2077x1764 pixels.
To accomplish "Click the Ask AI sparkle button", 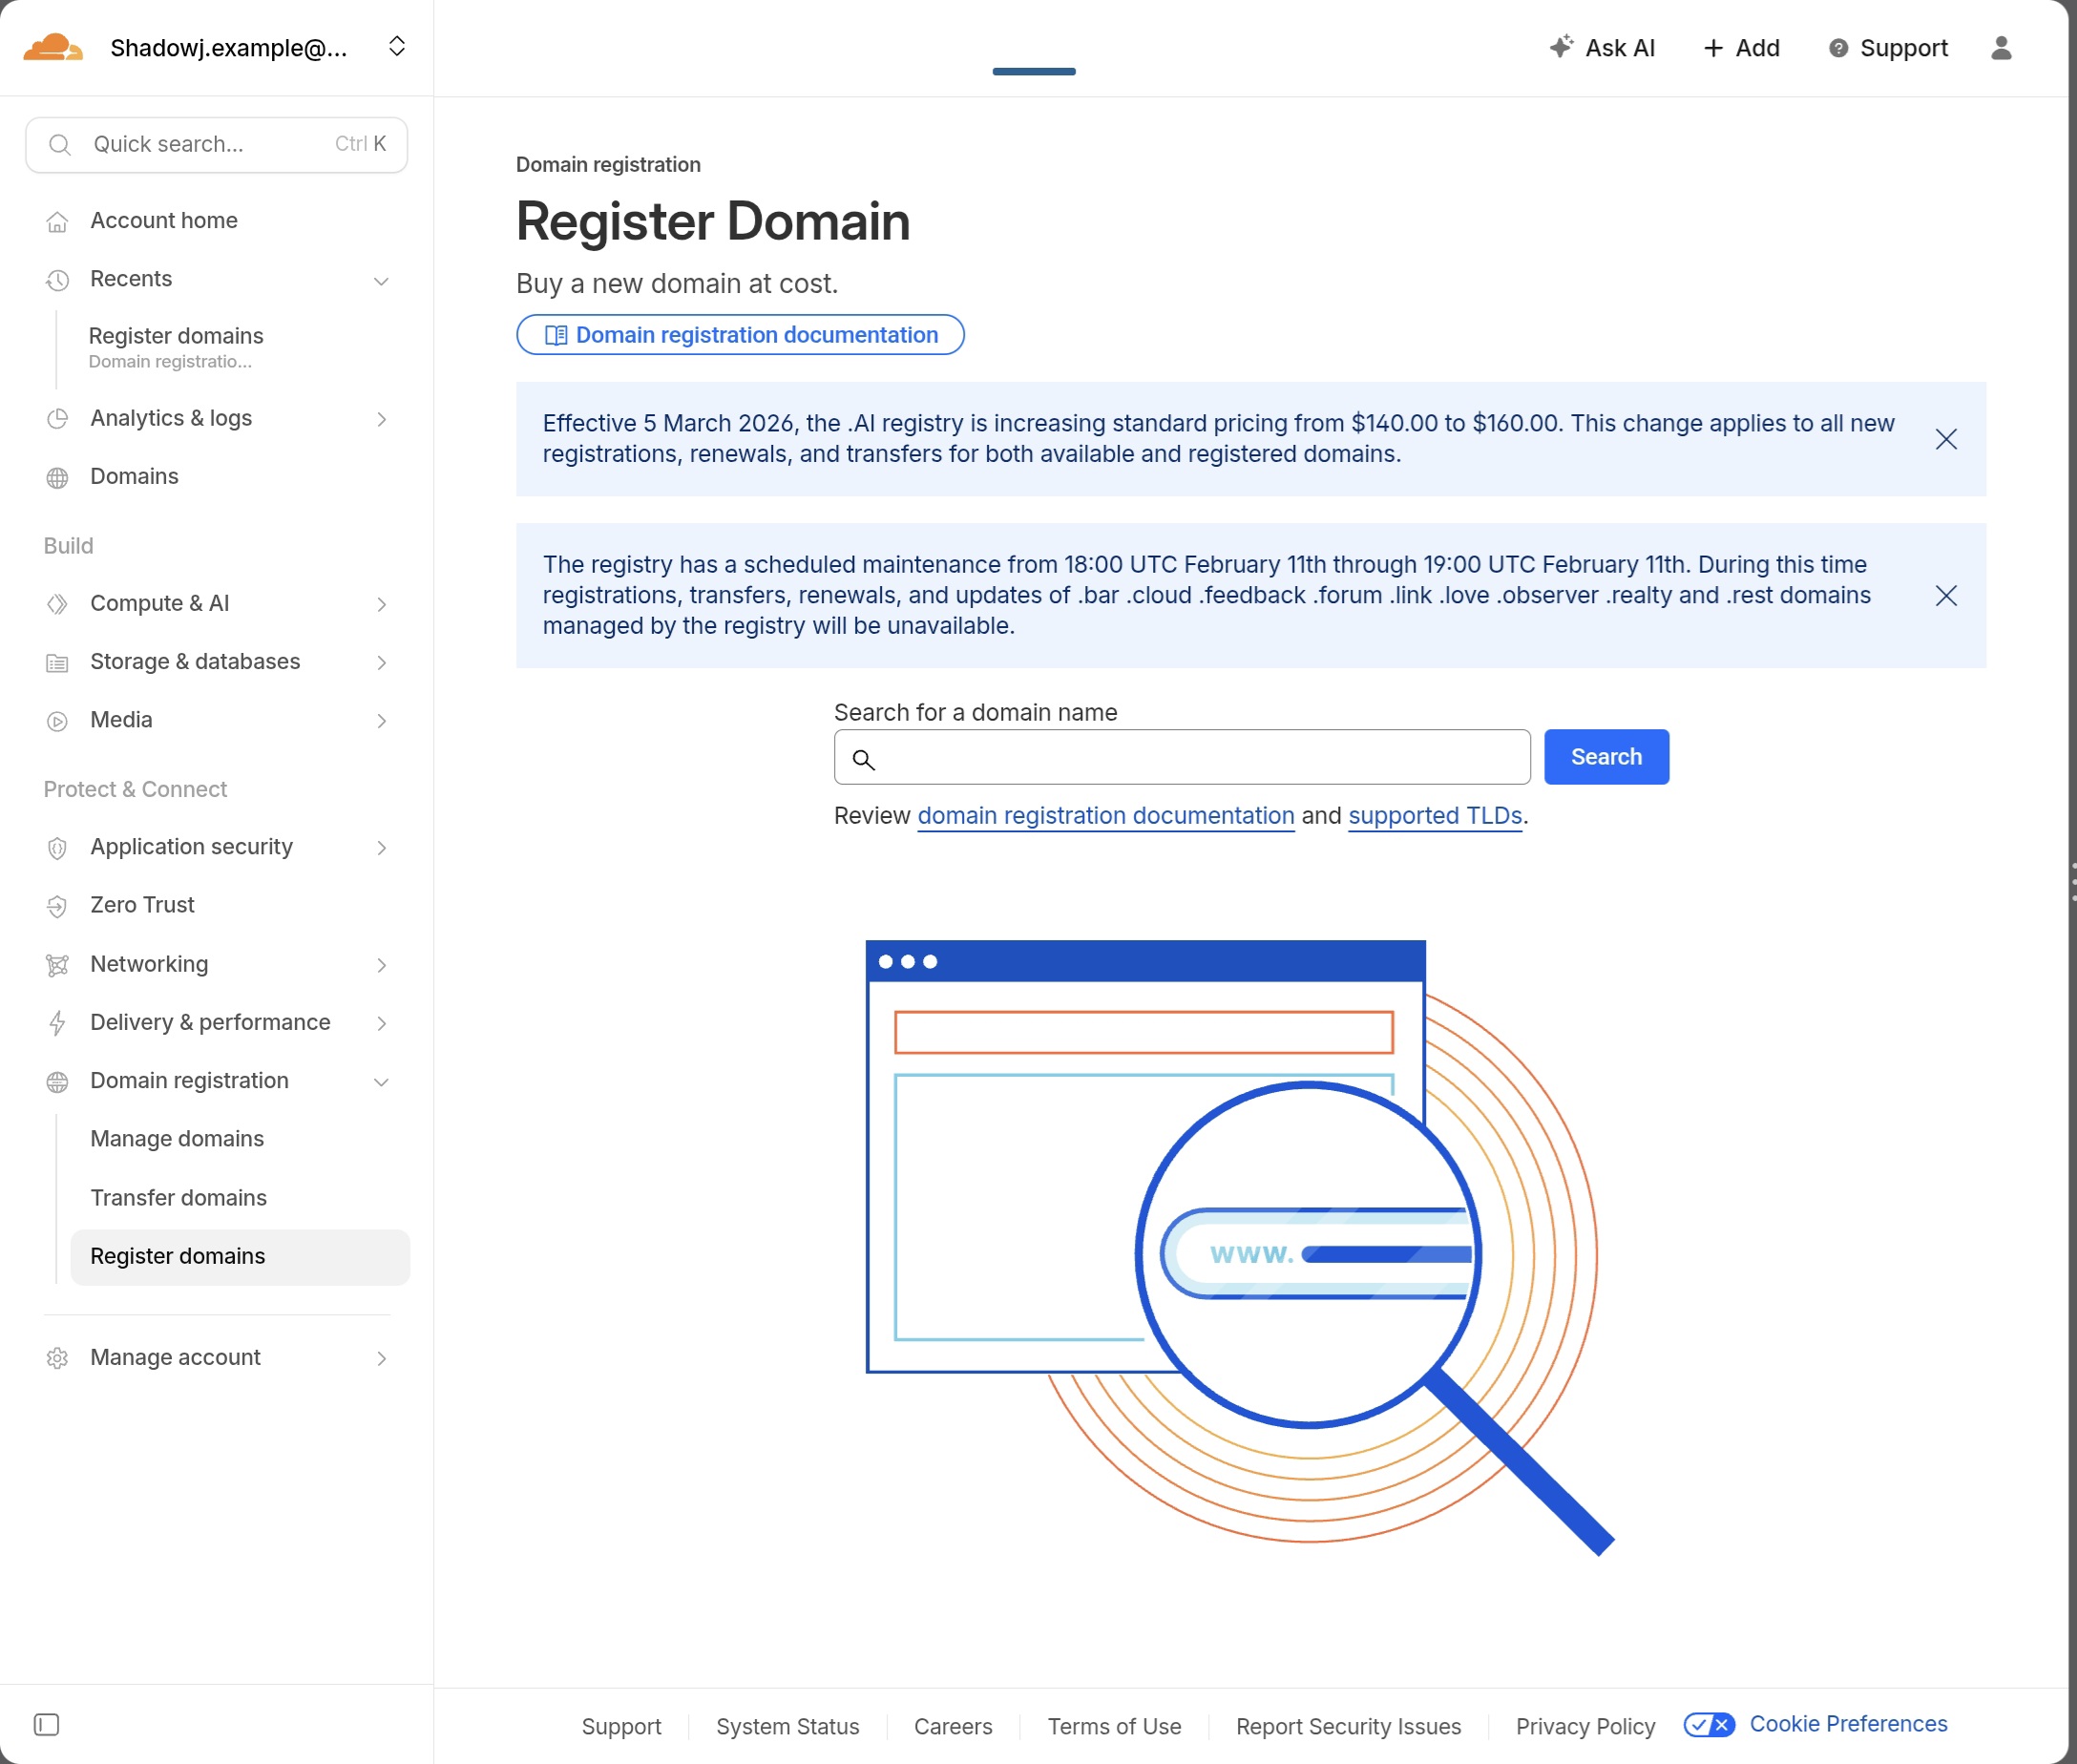I will 1601,48.
